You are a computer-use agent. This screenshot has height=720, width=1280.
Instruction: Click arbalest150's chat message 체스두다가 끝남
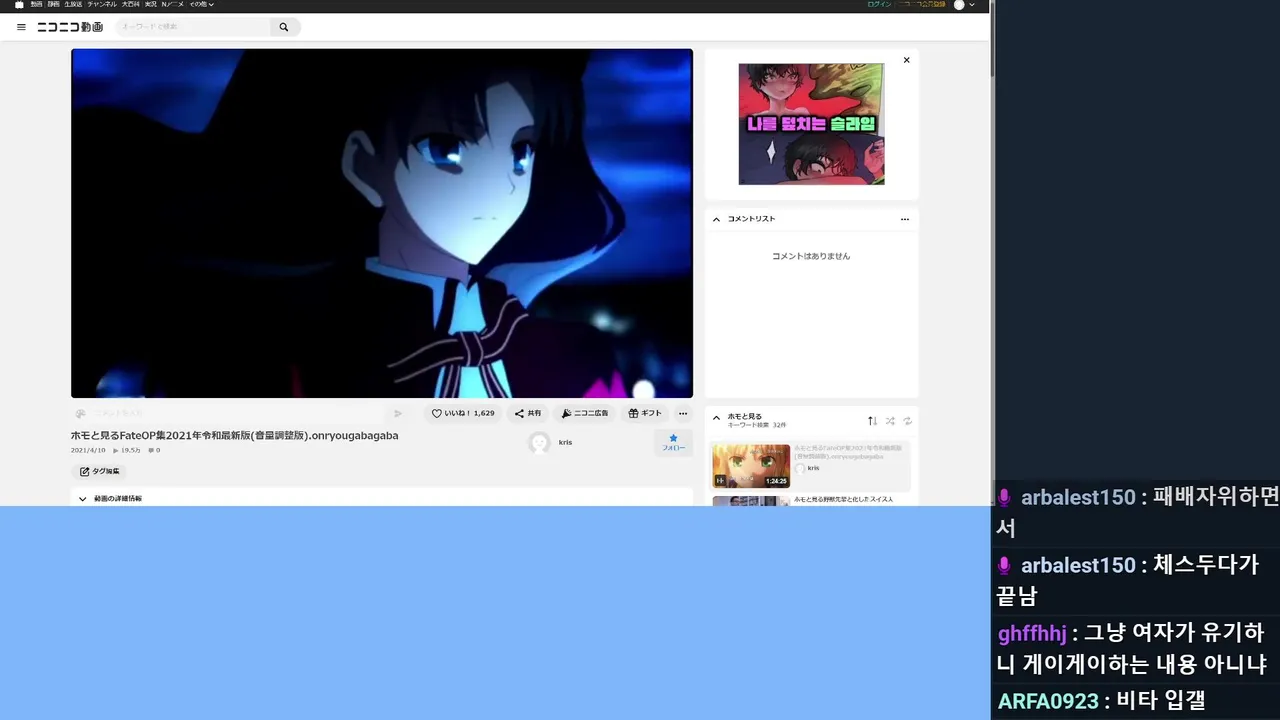coord(1135,580)
